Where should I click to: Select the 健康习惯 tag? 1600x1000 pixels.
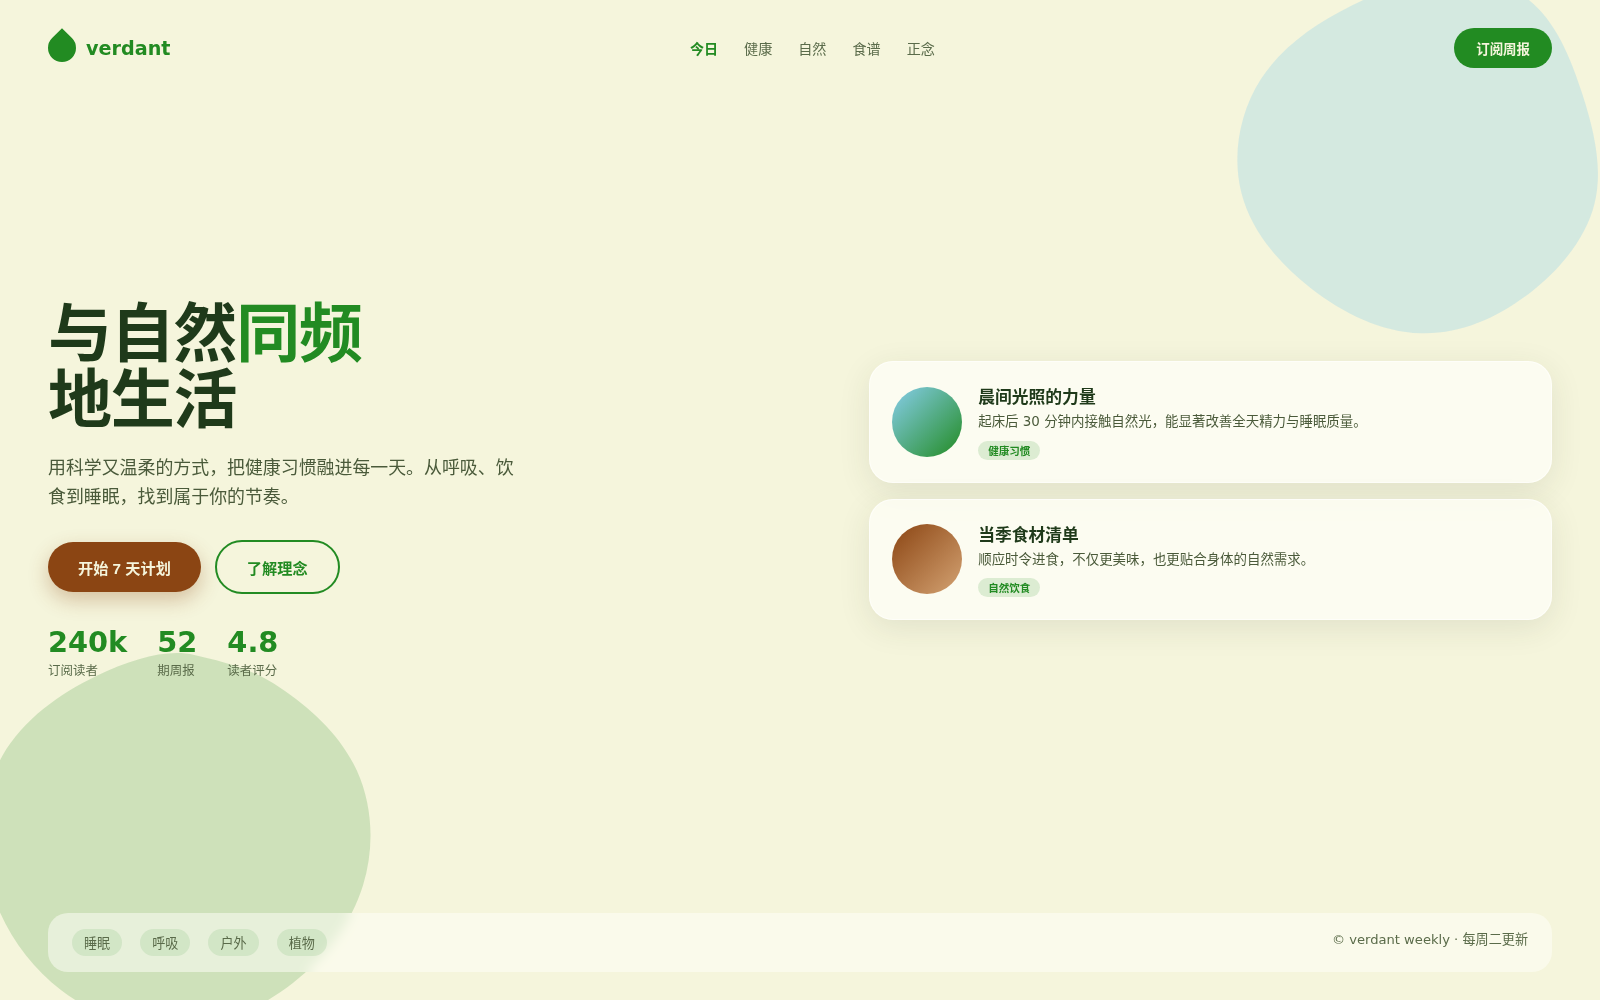point(1009,451)
